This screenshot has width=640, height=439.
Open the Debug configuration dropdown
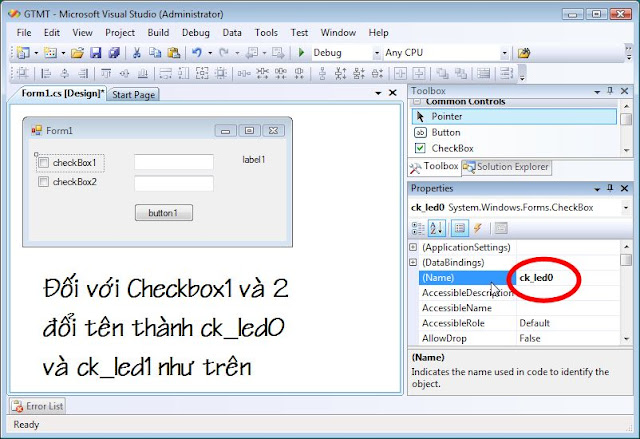click(x=377, y=53)
